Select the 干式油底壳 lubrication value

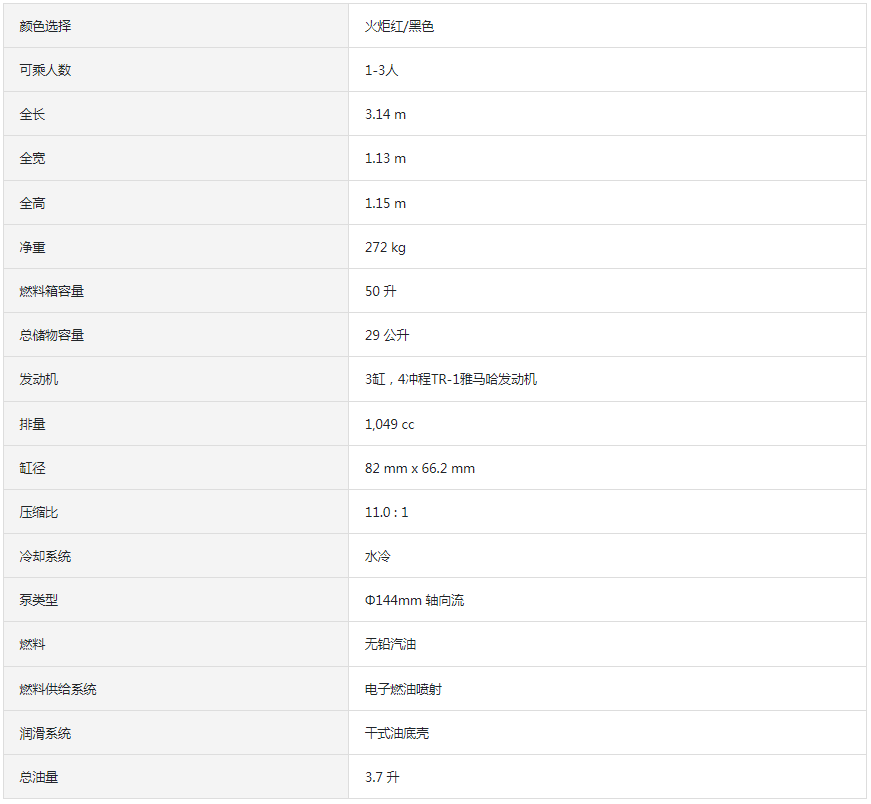pos(397,733)
